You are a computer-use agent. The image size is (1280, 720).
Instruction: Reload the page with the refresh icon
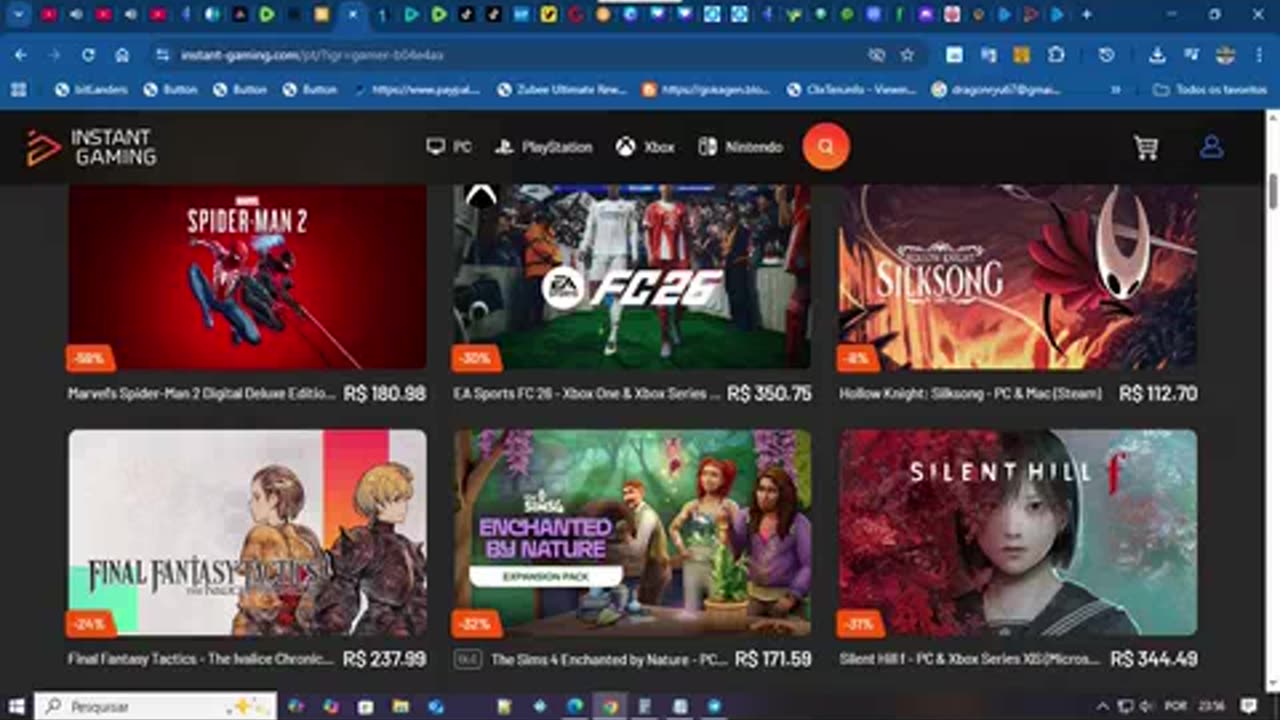coord(88,55)
